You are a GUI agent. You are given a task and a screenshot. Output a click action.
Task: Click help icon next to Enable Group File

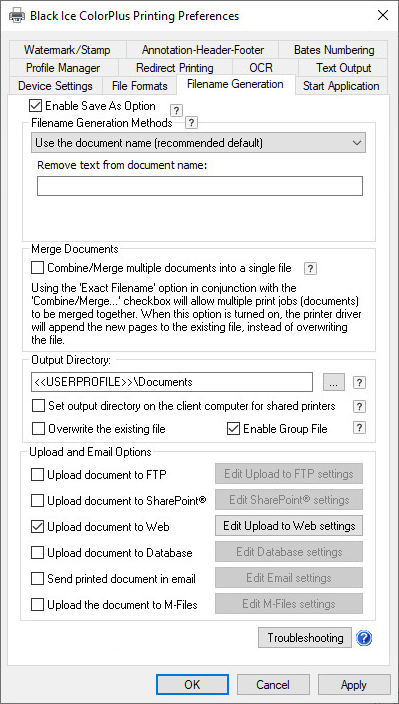coord(359,428)
